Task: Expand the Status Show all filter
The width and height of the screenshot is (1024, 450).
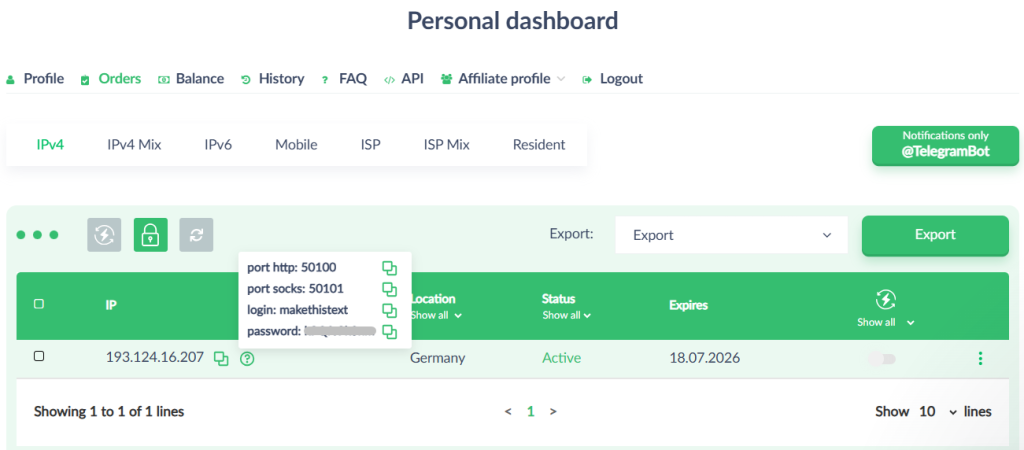Action: [566, 315]
